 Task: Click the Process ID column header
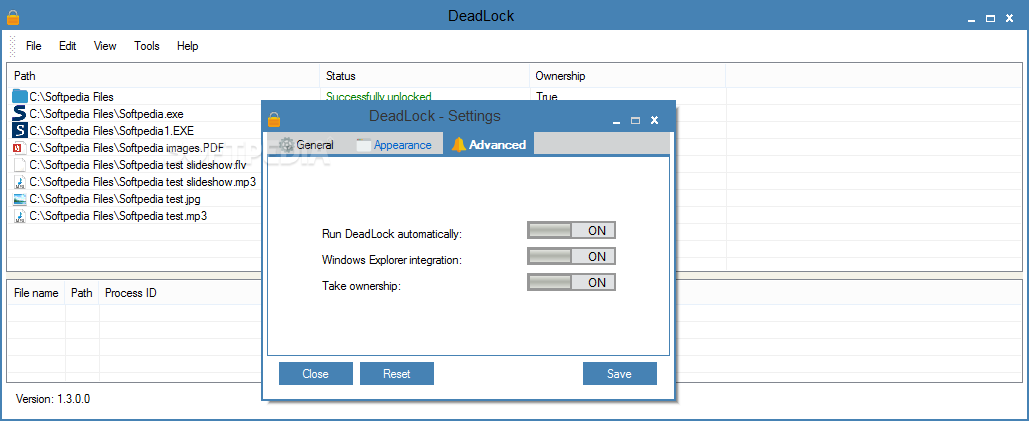coord(131,293)
